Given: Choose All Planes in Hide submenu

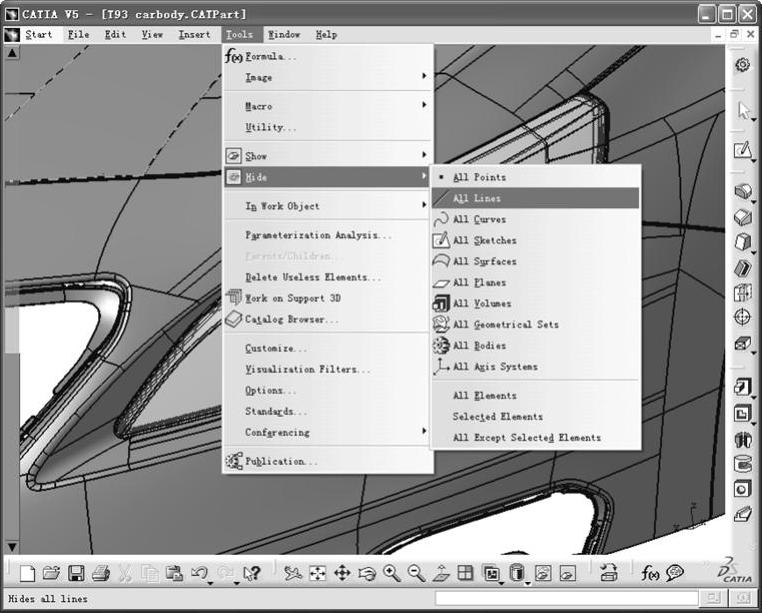Looking at the screenshot, I should (536, 282).
